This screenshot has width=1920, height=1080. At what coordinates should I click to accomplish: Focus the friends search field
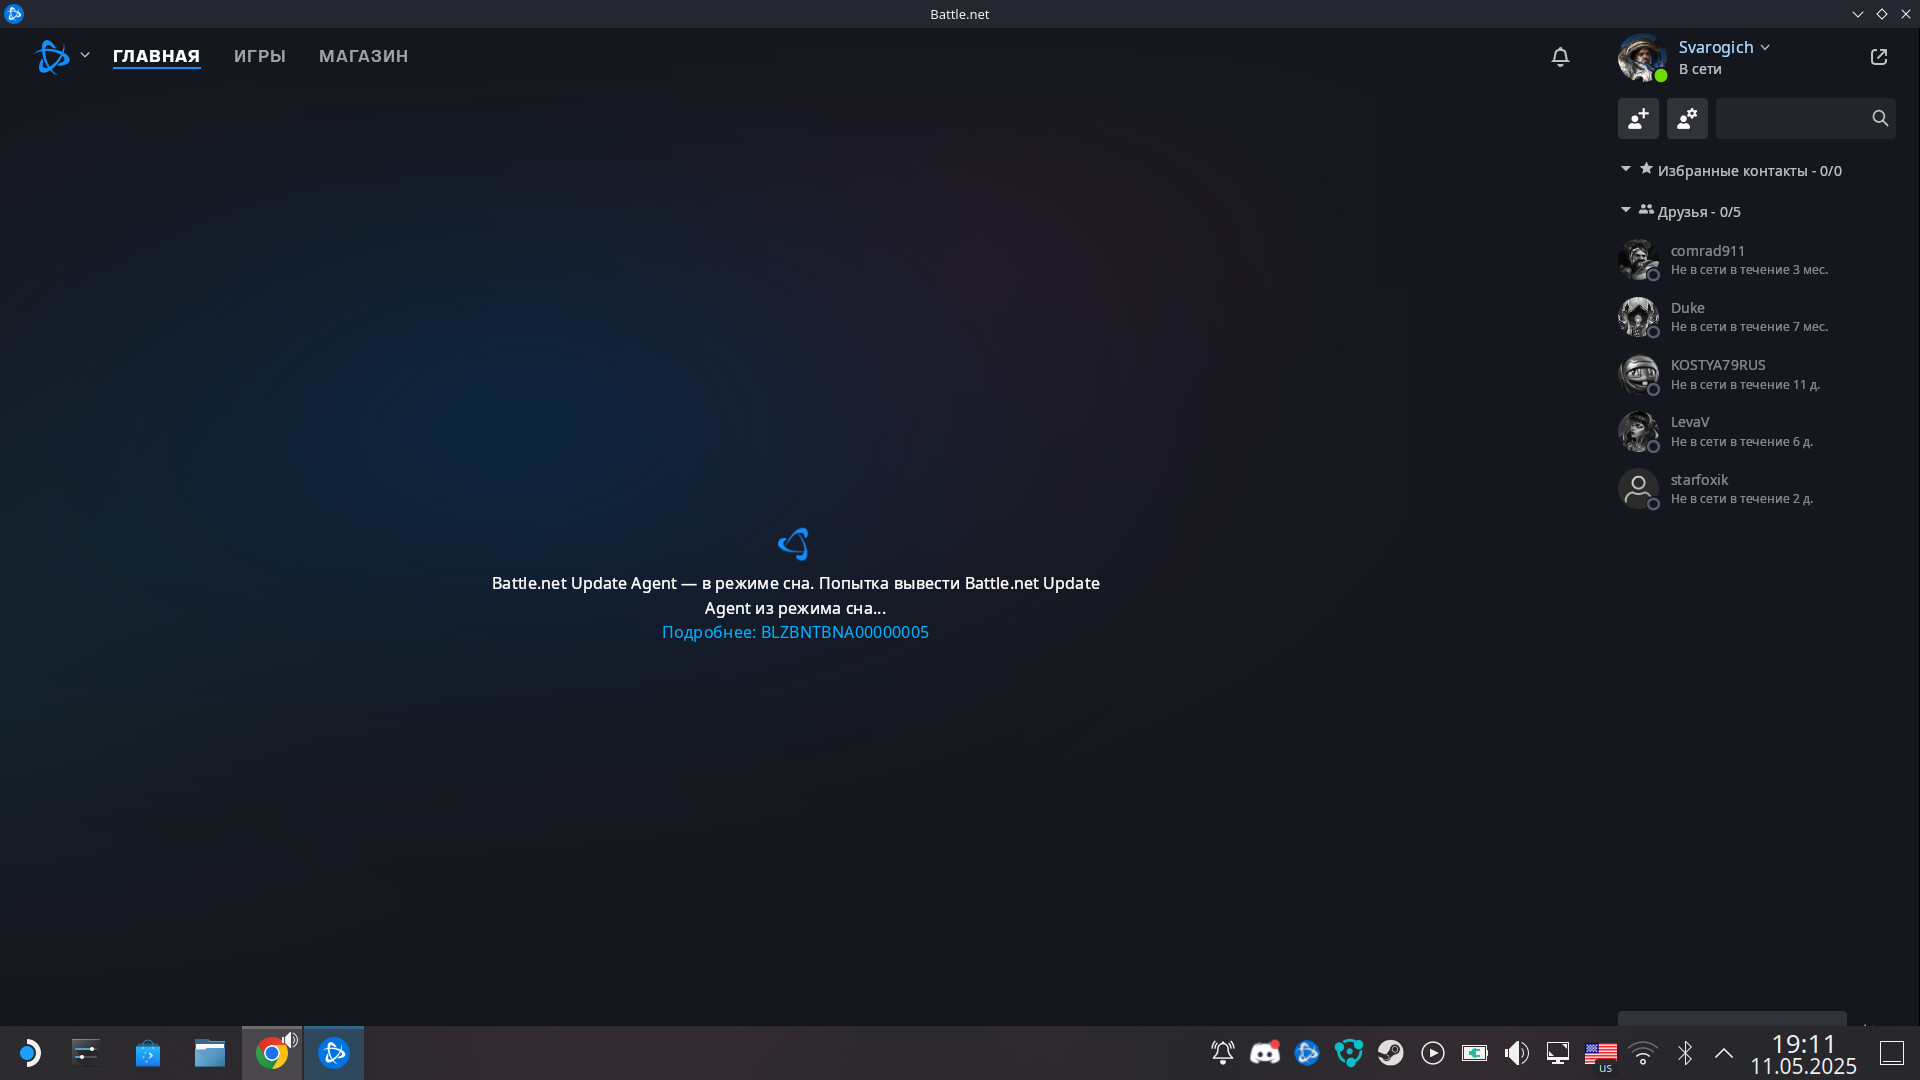click(x=1806, y=118)
